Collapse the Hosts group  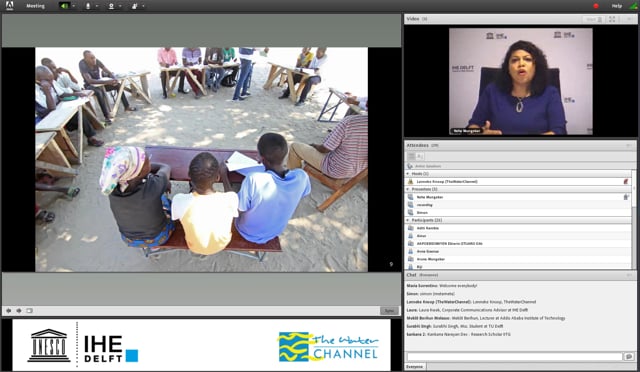coord(408,174)
